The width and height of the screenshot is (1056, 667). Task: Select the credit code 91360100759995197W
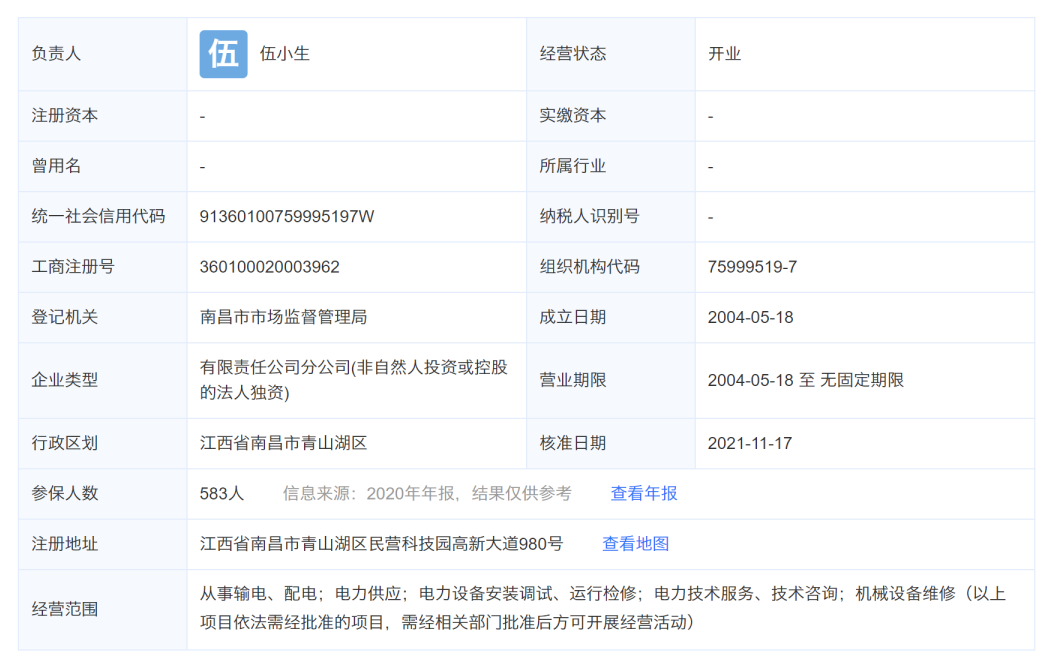(287, 217)
